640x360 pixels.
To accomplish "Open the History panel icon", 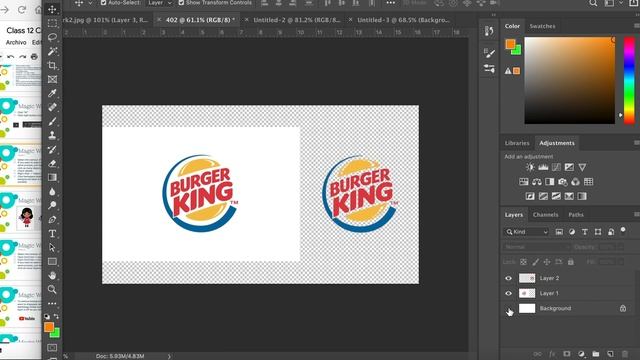I will click(489, 31).
